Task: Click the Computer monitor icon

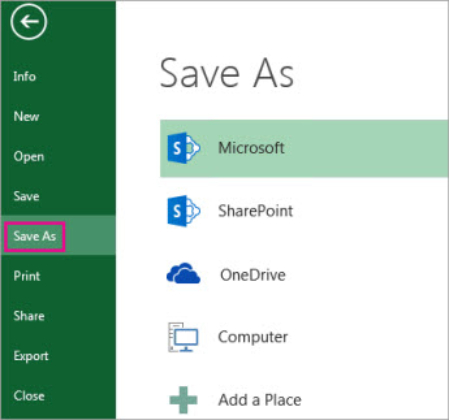Action: tap(183, 337)
